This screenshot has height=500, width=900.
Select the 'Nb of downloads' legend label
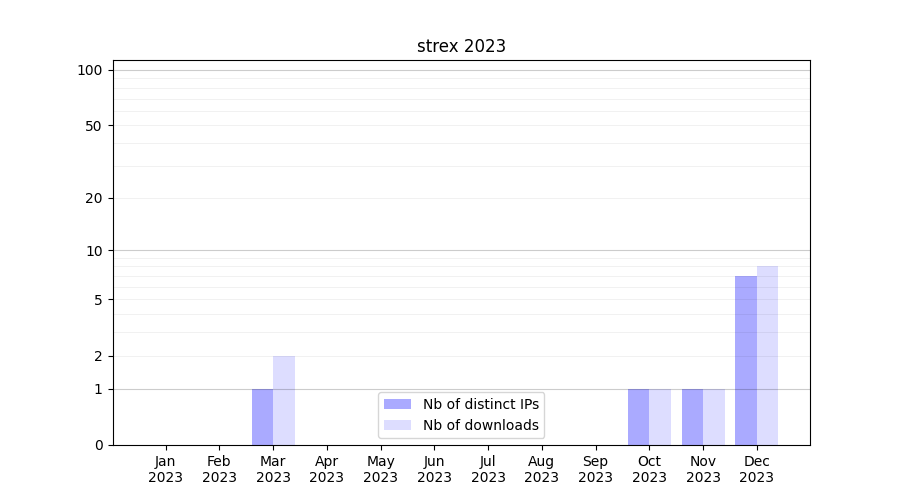point(480,425)
